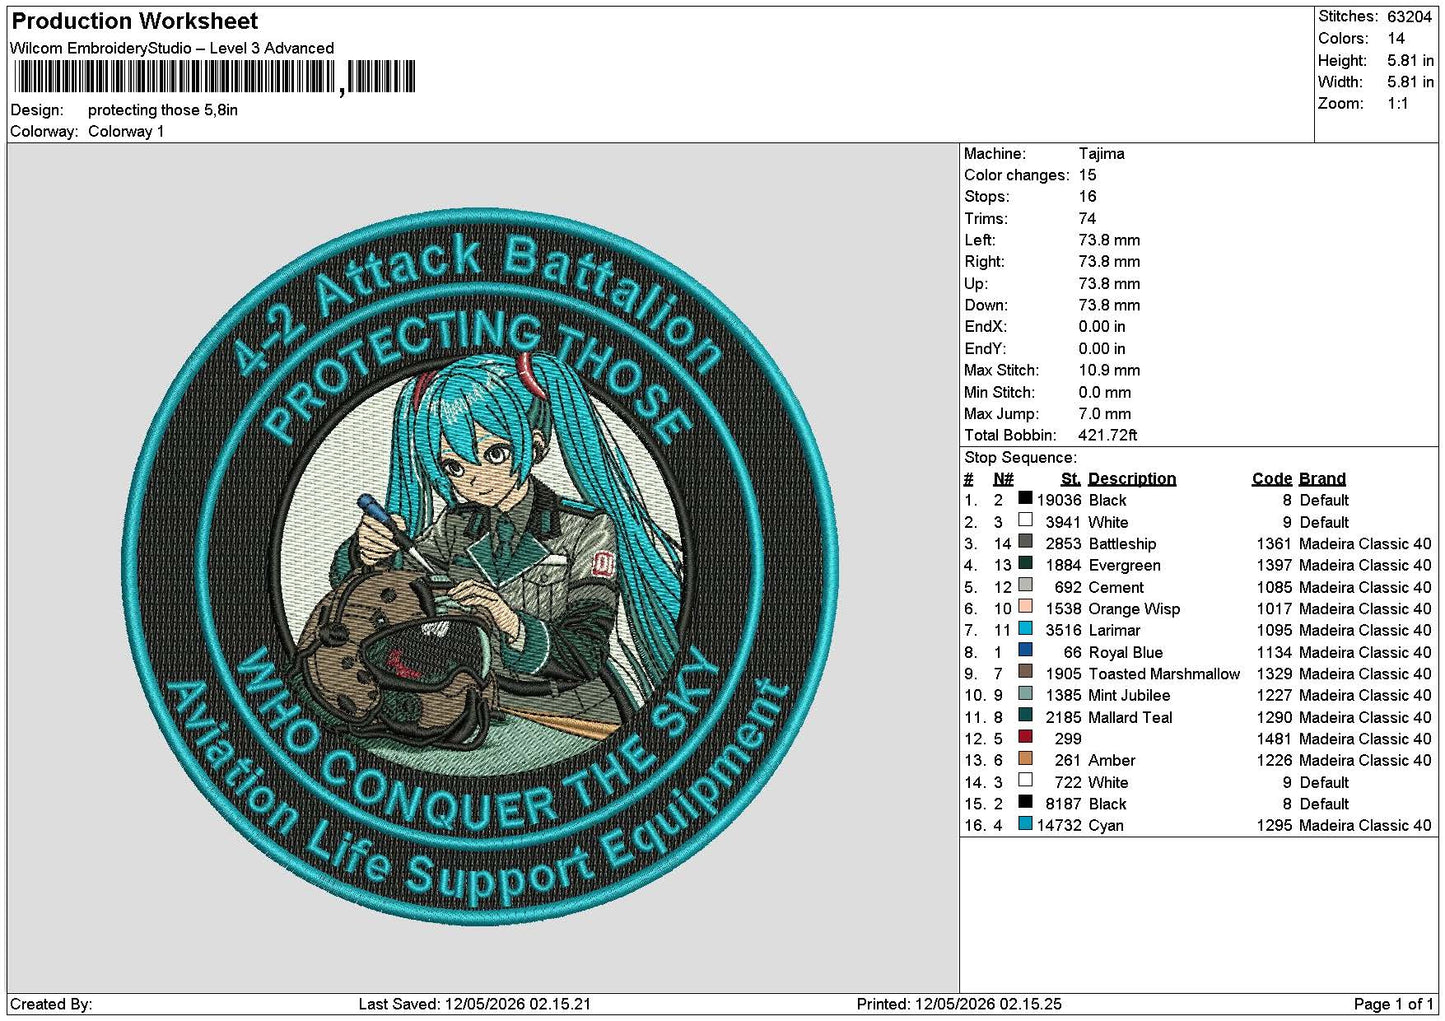Click the Total Bobbin value '421.72ft'

(x=1108, y=435)
